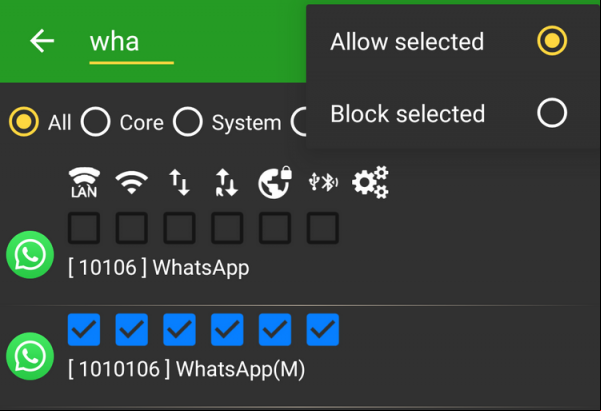Open the WhatsApp(M) 1010106 app icon
Image resolution: width=601 pixels, height=411 pixels.
(30, 356)
